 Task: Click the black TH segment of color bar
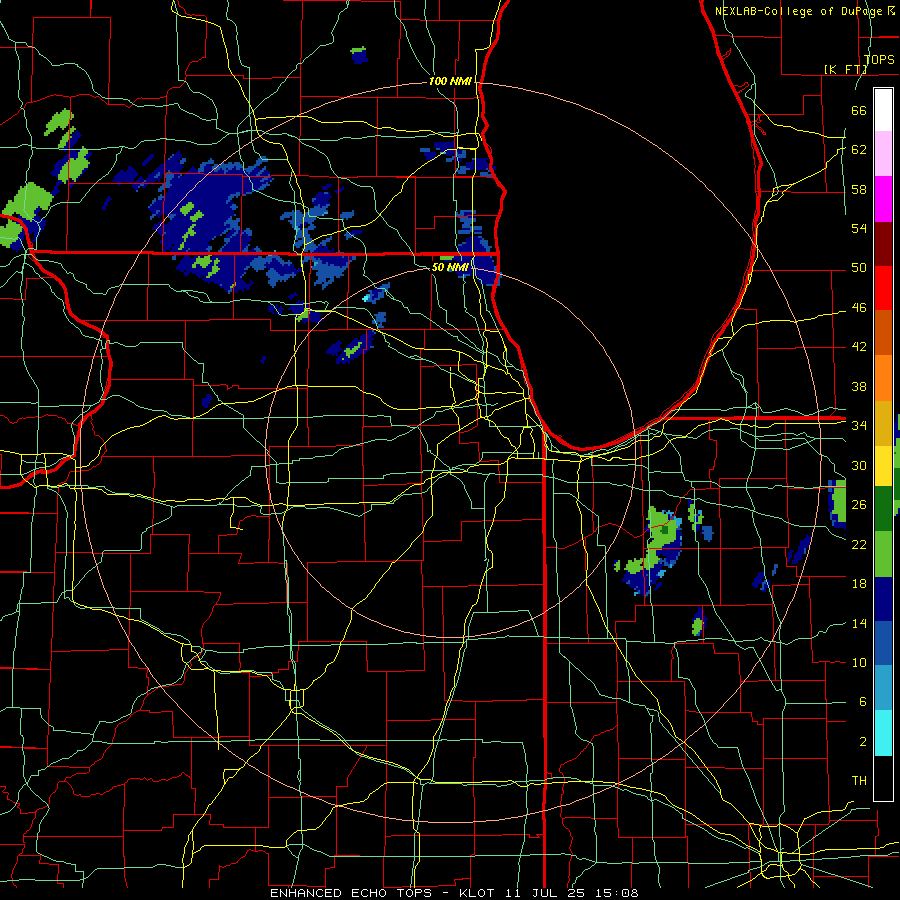(883, 778)
